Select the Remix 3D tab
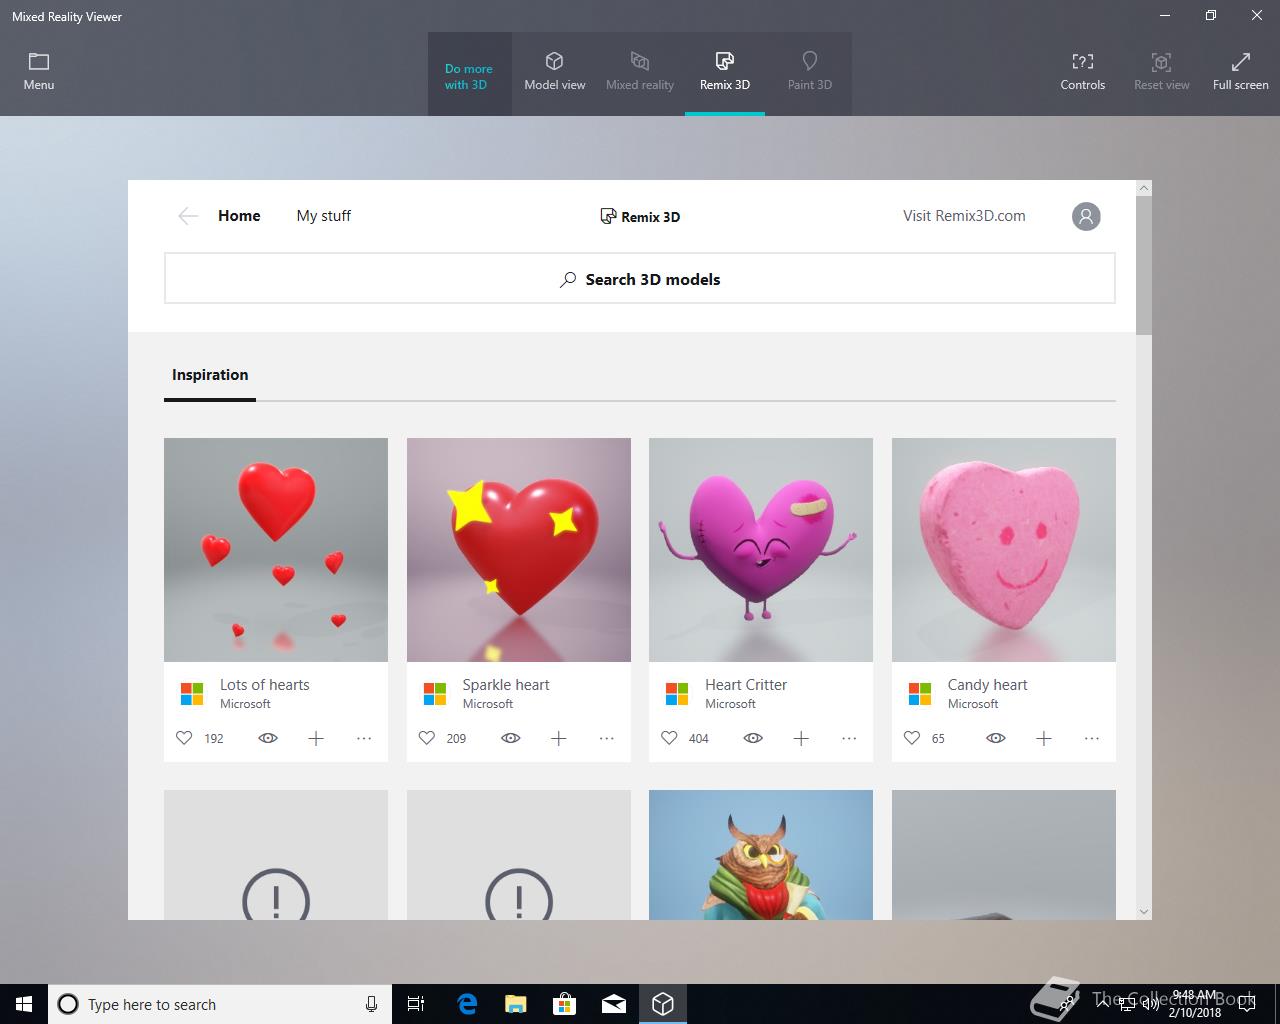The image size is (1280, 1024). click(725, 73)
